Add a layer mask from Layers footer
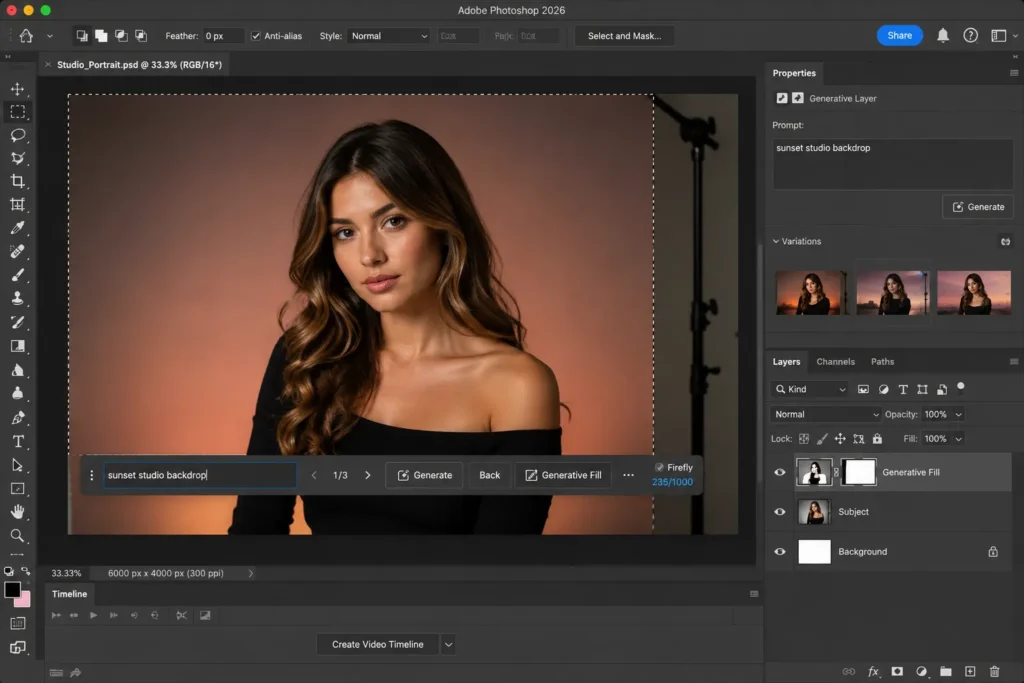 click(x=897, y=671)
